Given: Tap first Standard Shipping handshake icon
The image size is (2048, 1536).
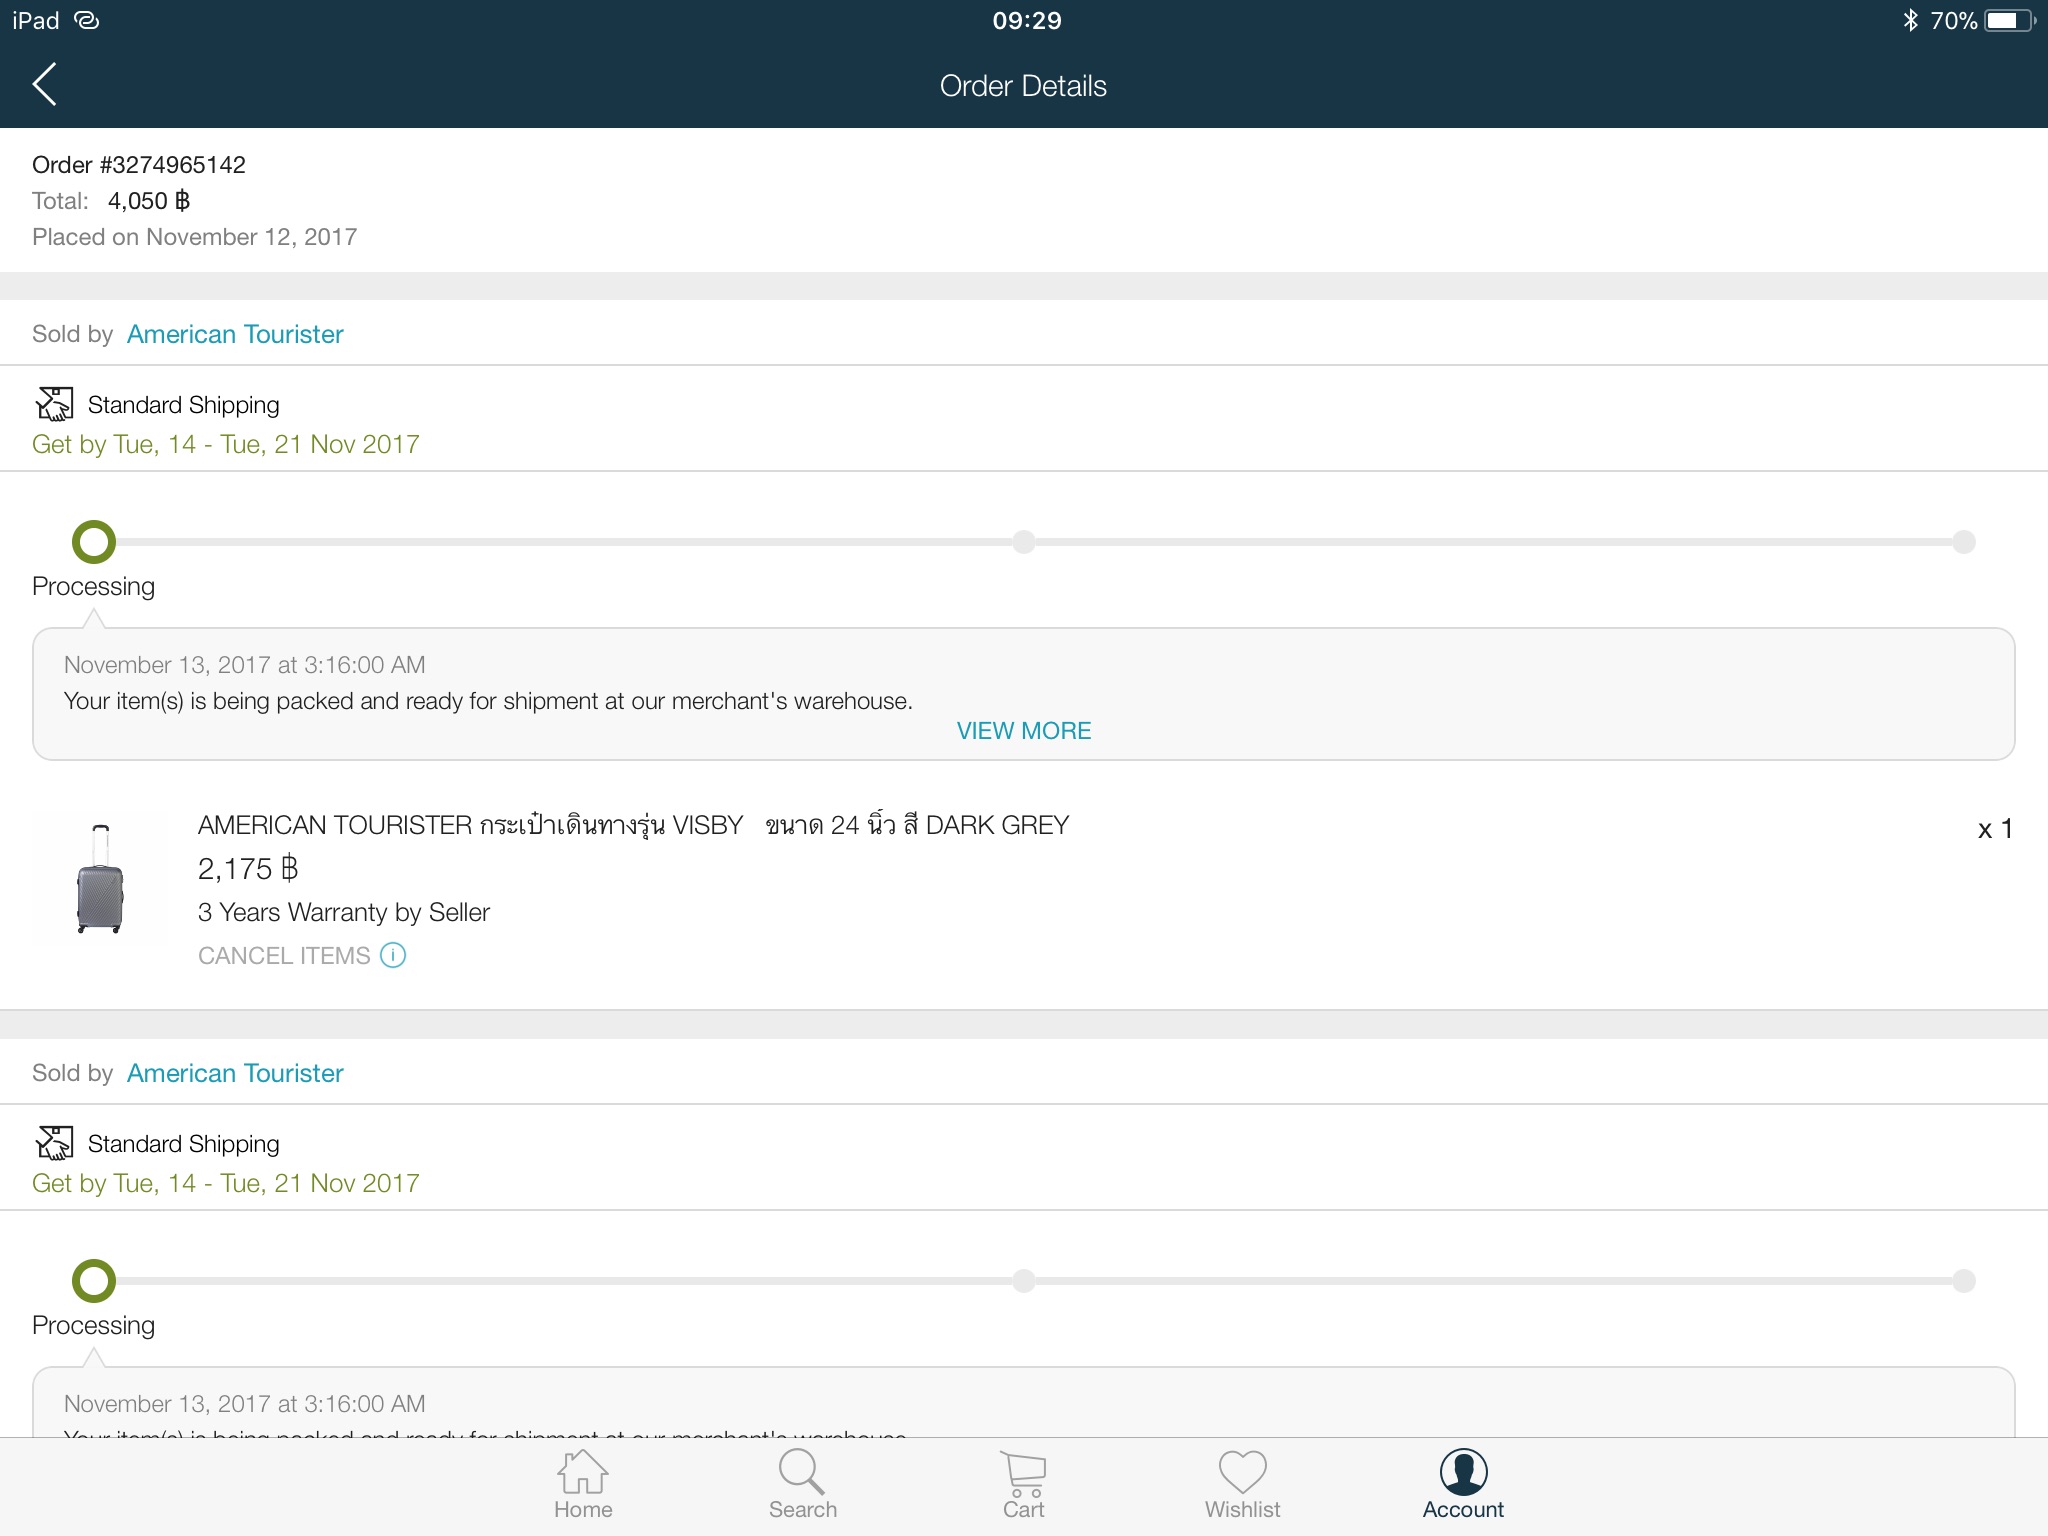Looking at the screenshot, I should [54, 404].
